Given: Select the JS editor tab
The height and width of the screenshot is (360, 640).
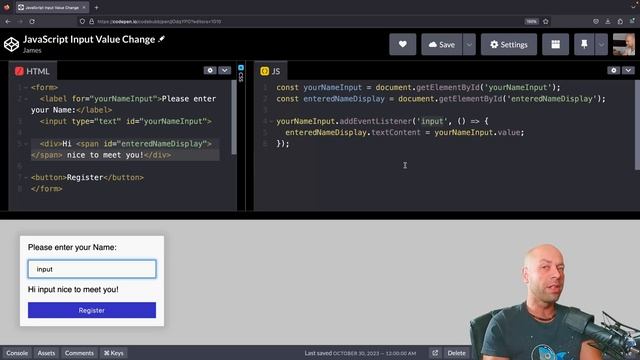Looking at the screenshot, I should coord(271,71).
